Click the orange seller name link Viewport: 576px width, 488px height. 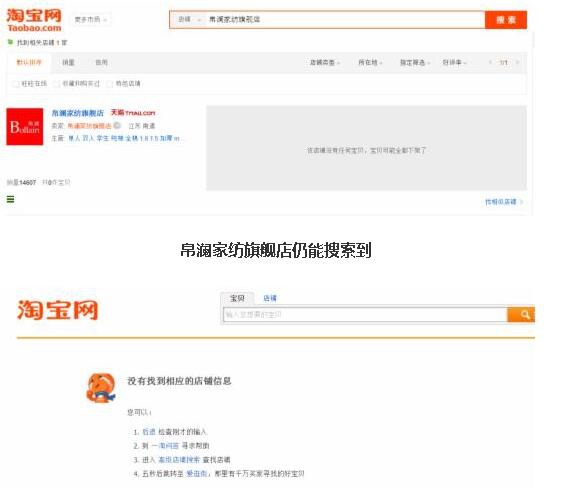click(89, 126)
